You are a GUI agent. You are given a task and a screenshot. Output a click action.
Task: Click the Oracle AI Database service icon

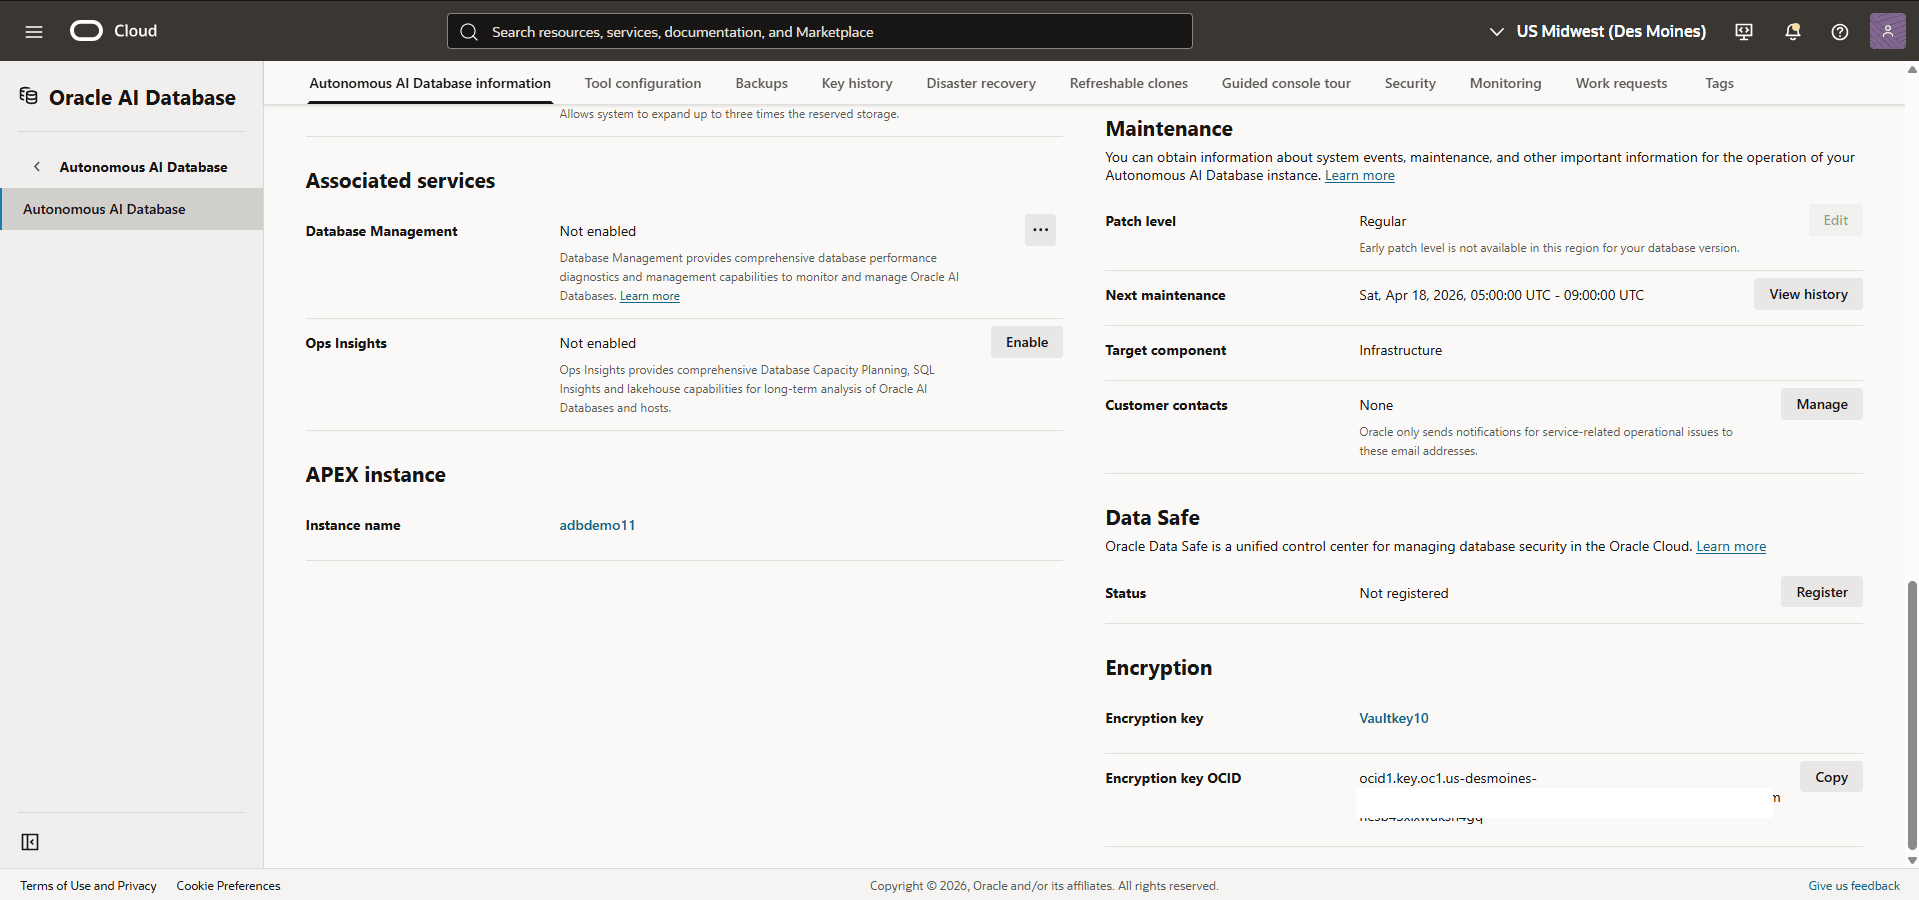[x=29, y=96]
